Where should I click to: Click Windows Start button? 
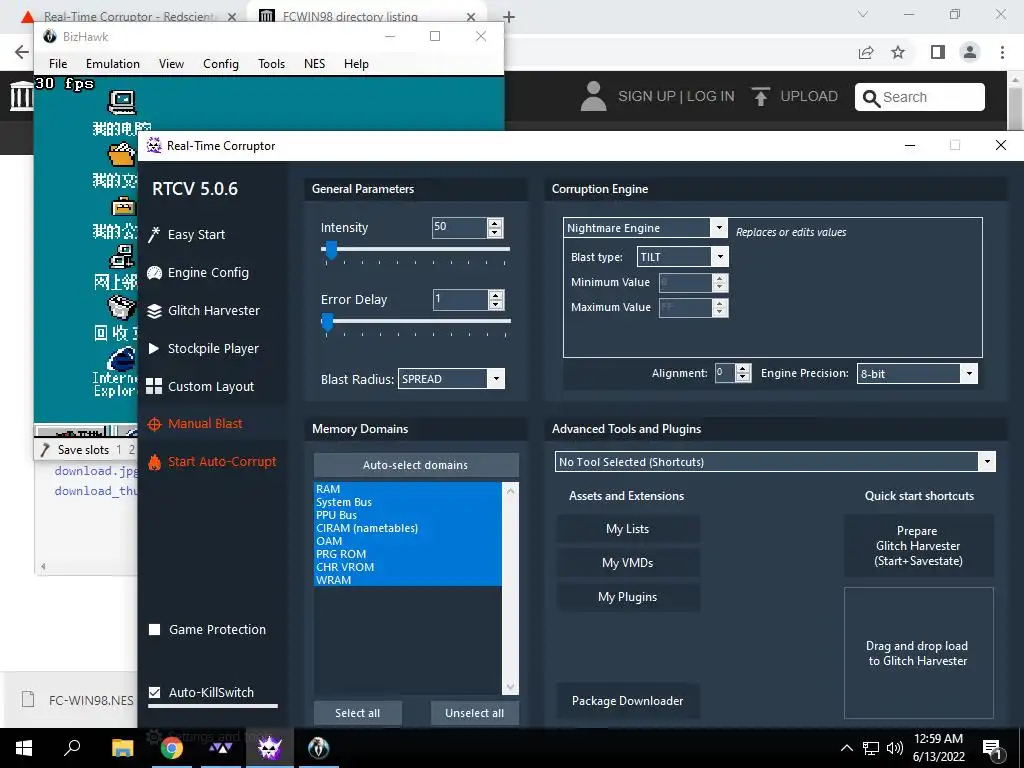(24, 748)
